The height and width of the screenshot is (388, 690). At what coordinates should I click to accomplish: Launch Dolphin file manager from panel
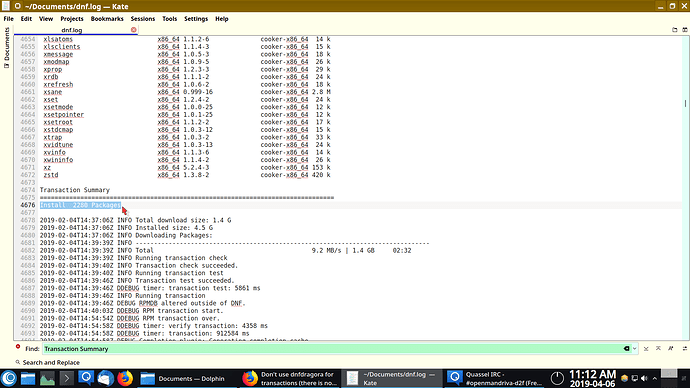pyautogui.click(x=28, y=378)
